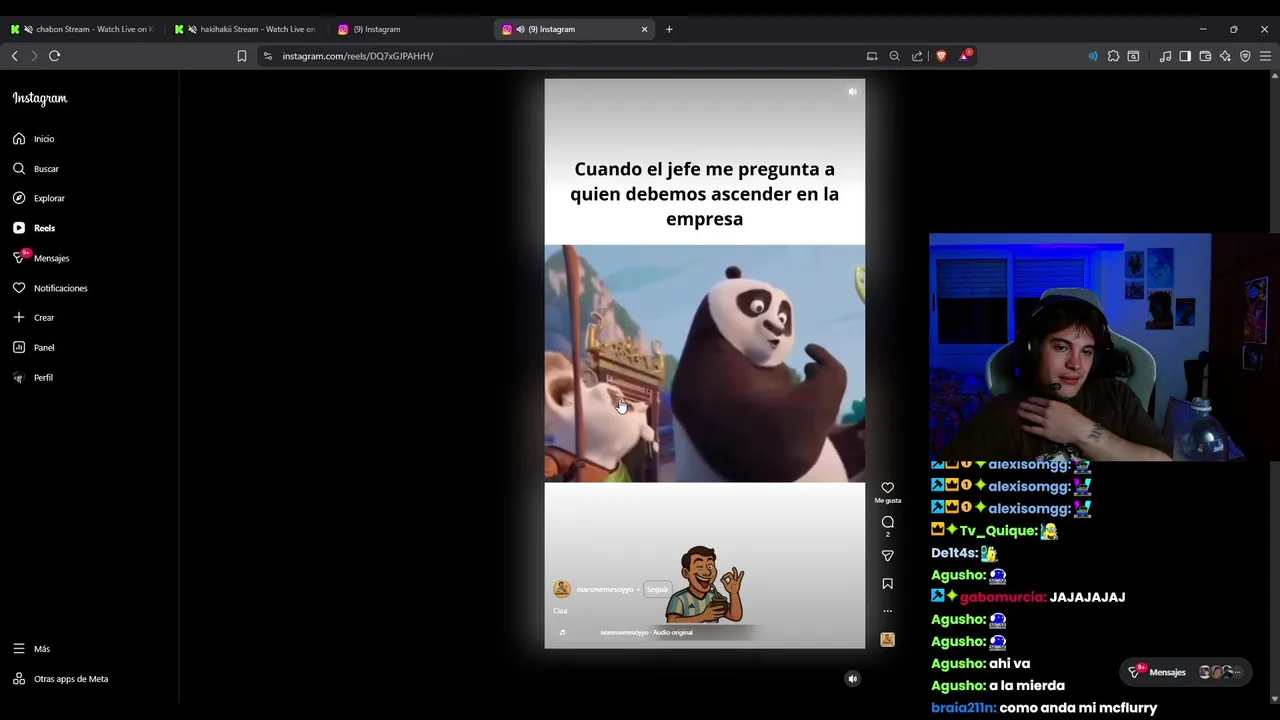Switch to the chabon Stream tab
This screenshot has width=1280, height=720.
tap(85, 29)
